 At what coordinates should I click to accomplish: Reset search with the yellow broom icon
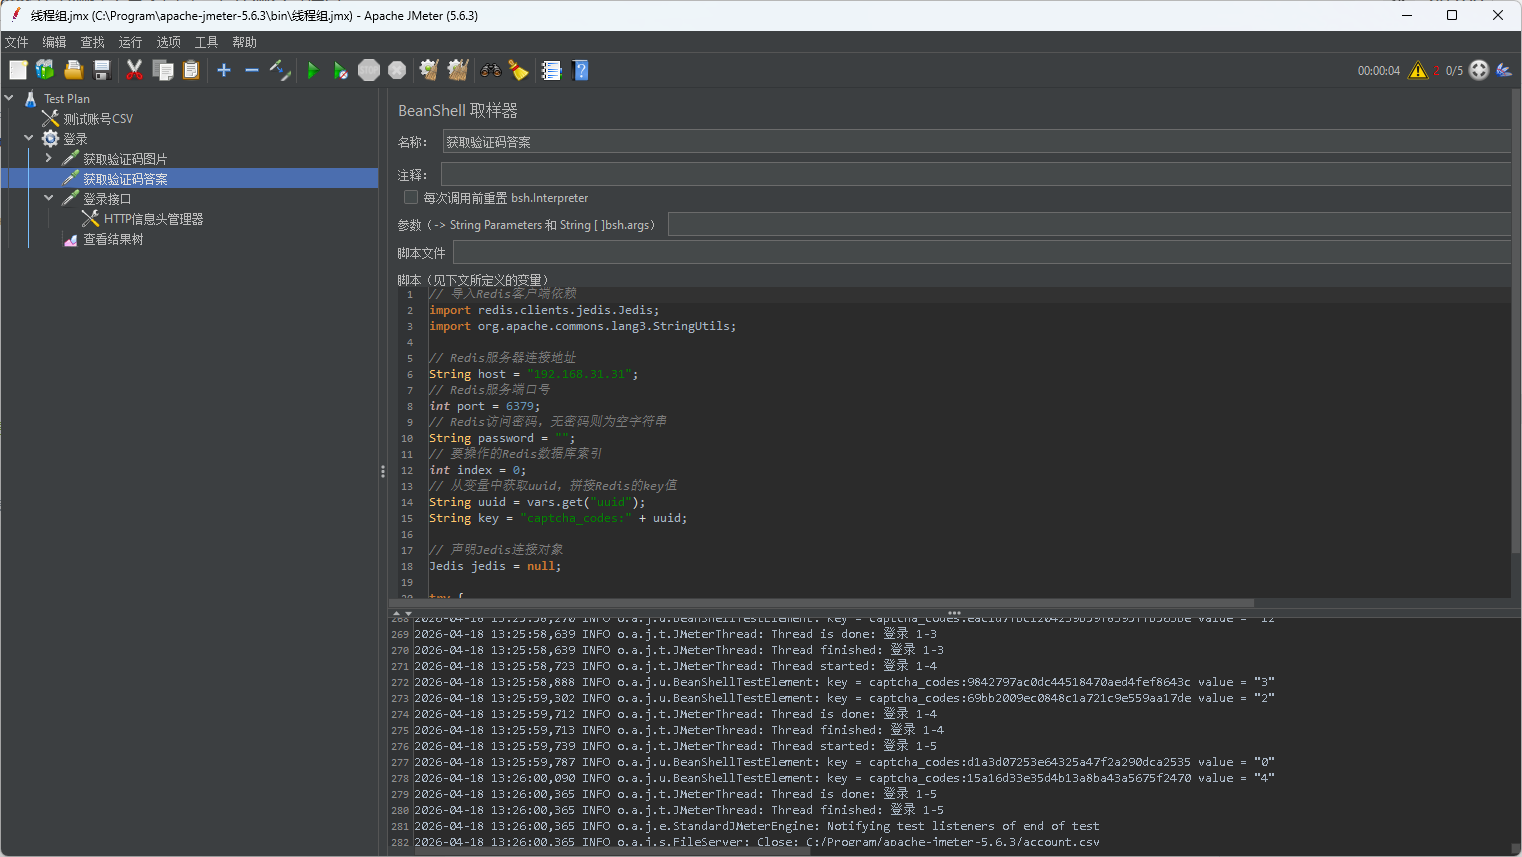pos(518,70)
